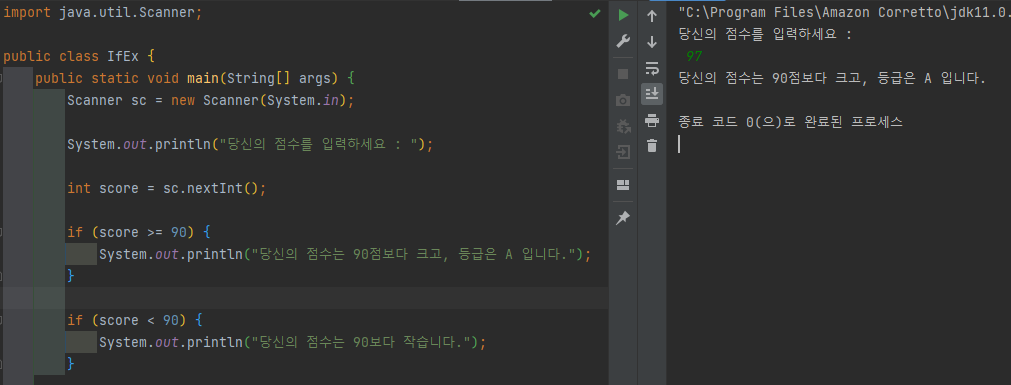Click the Stop process square icon
Viewport: 1011px width, 385px height.
coord(623,74)
